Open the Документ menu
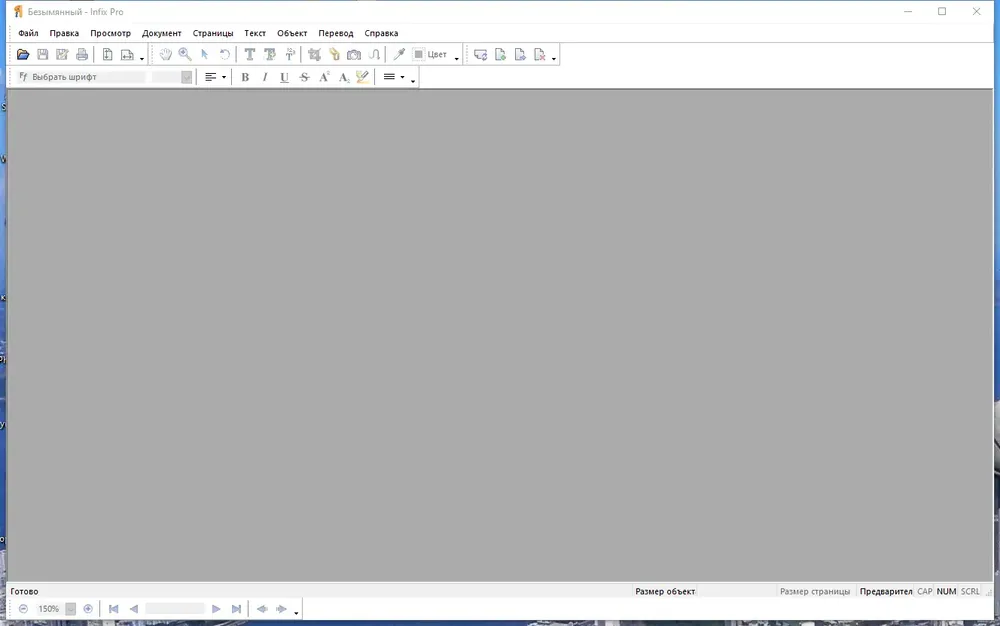The width and height of the screenshot is (1000, 626). [x=161, y=33]
